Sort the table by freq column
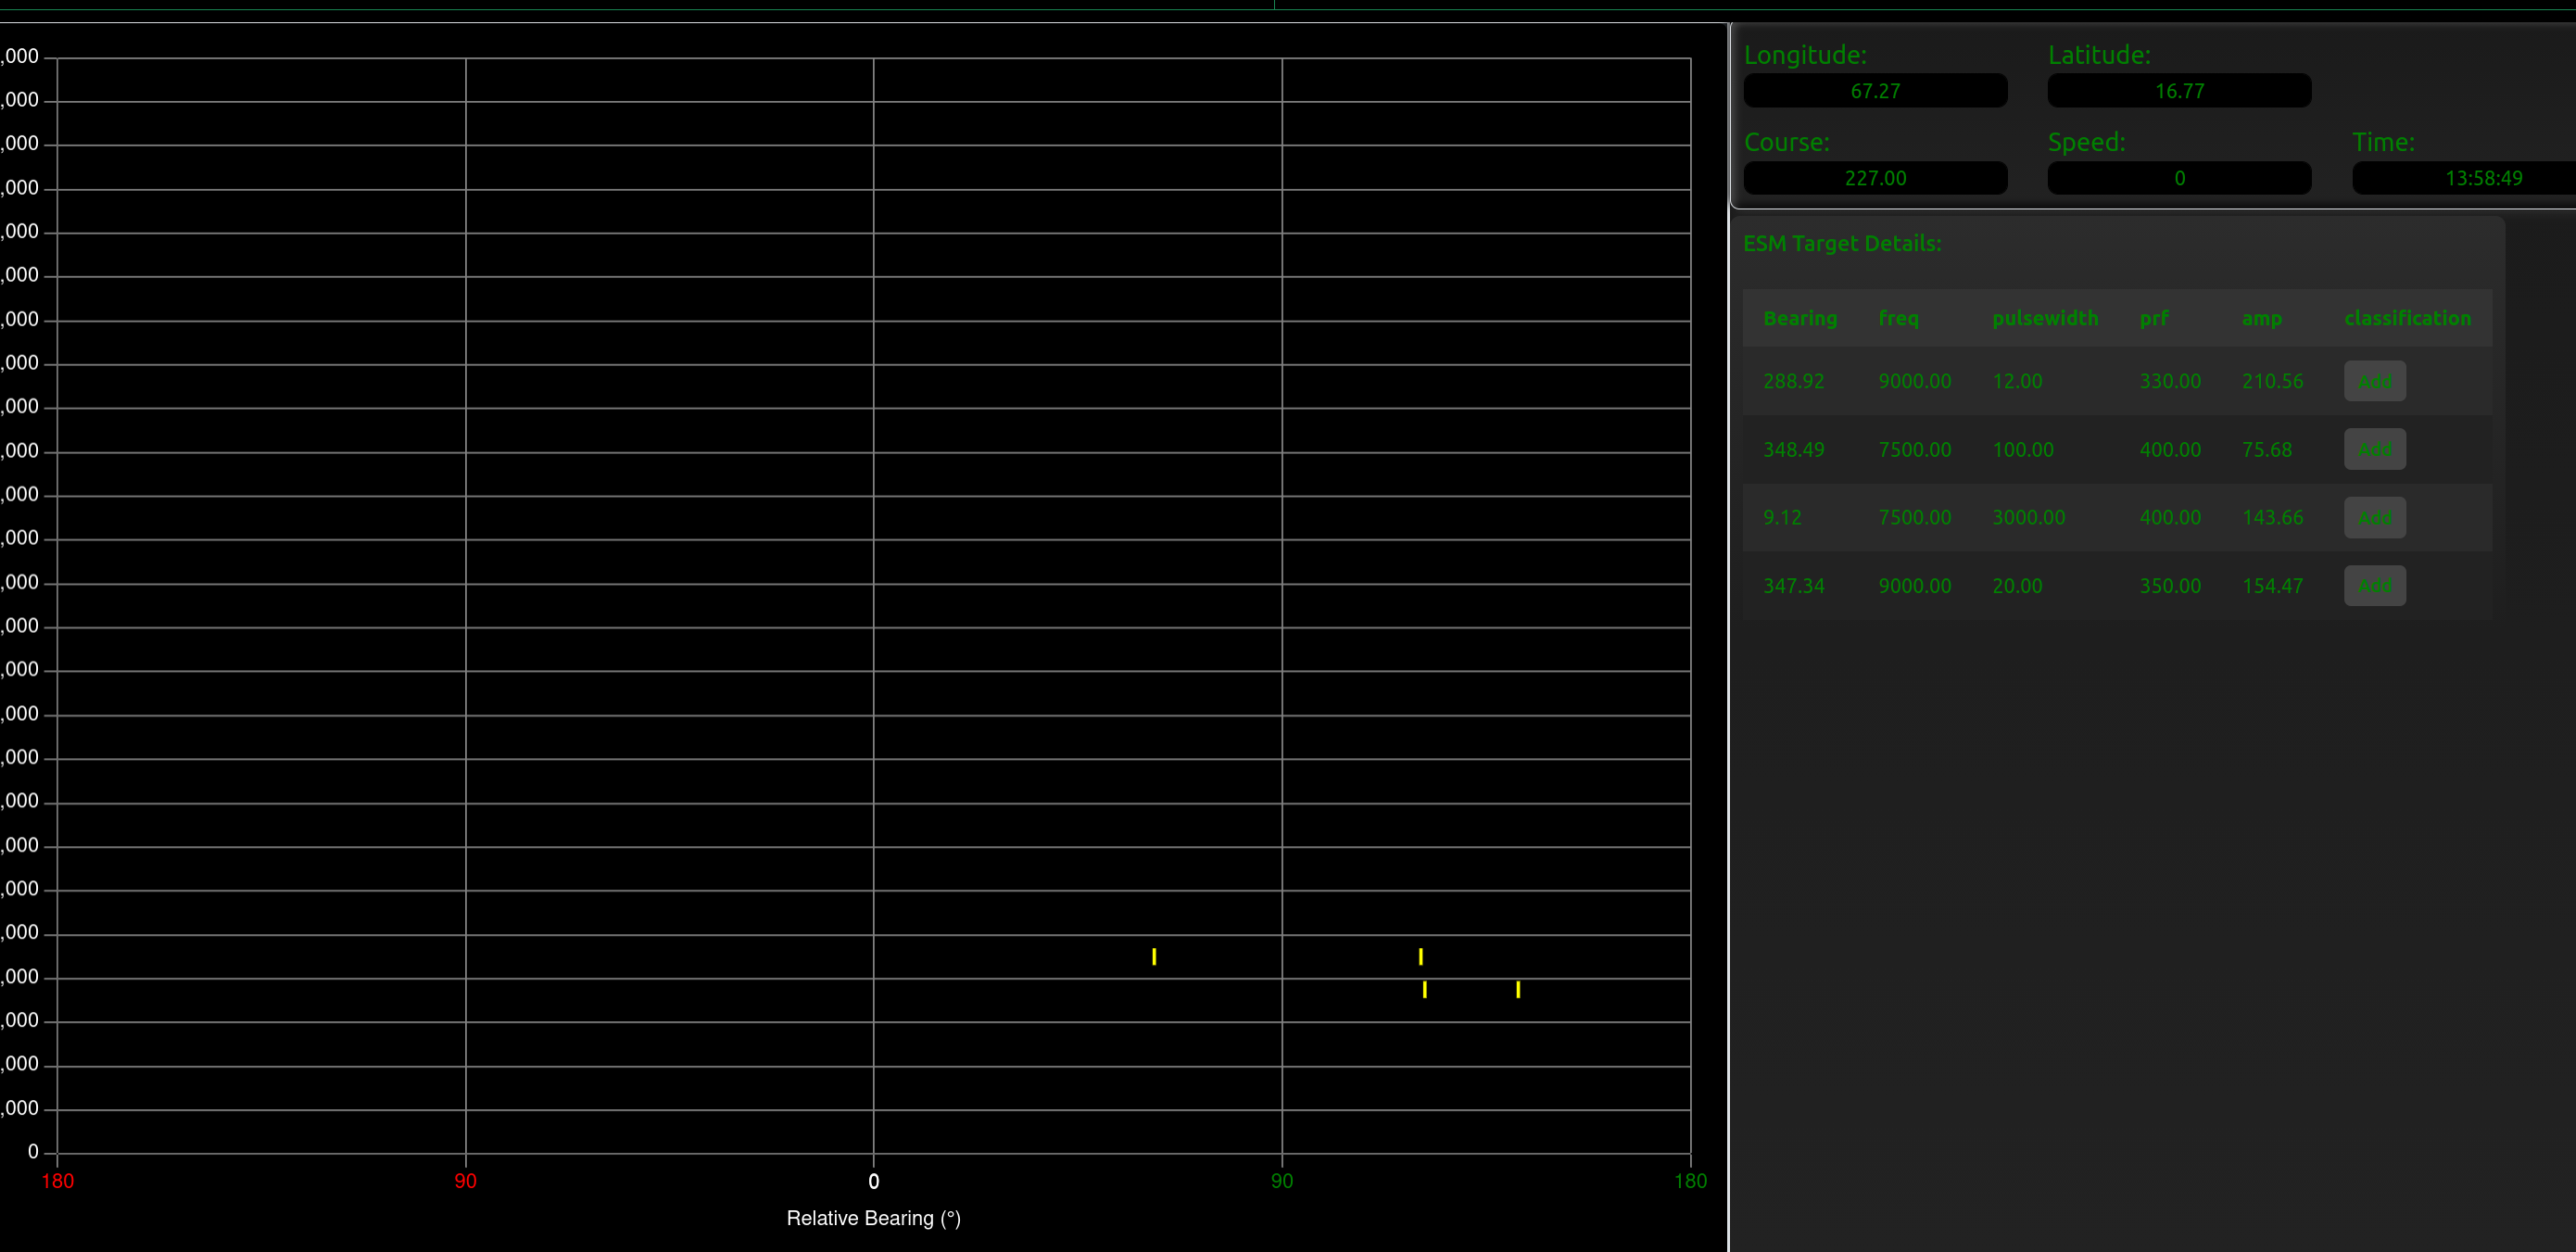Viewport: 2576px width, 1252px height. coord(1899,318)
